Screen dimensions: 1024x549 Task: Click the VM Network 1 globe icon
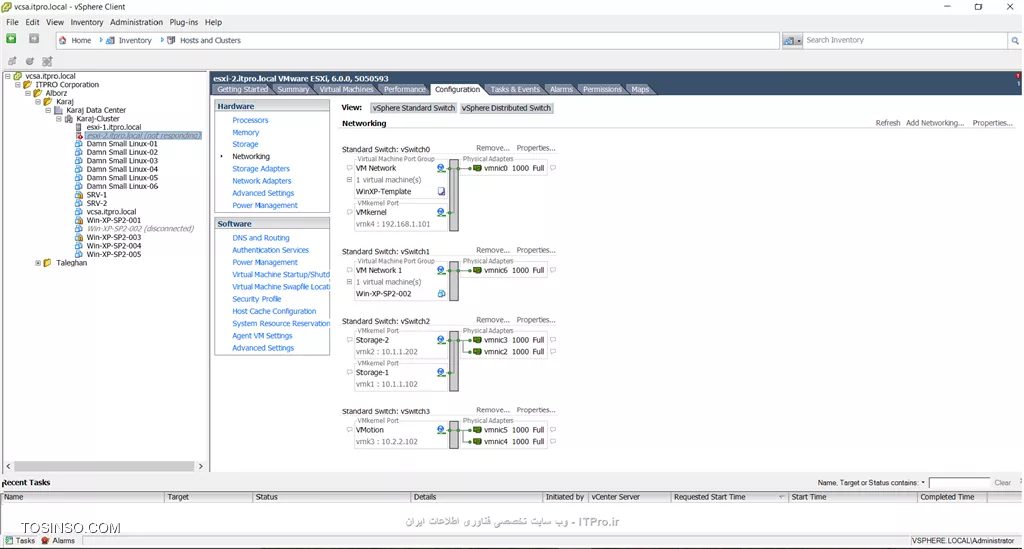(x=441, y=270)
